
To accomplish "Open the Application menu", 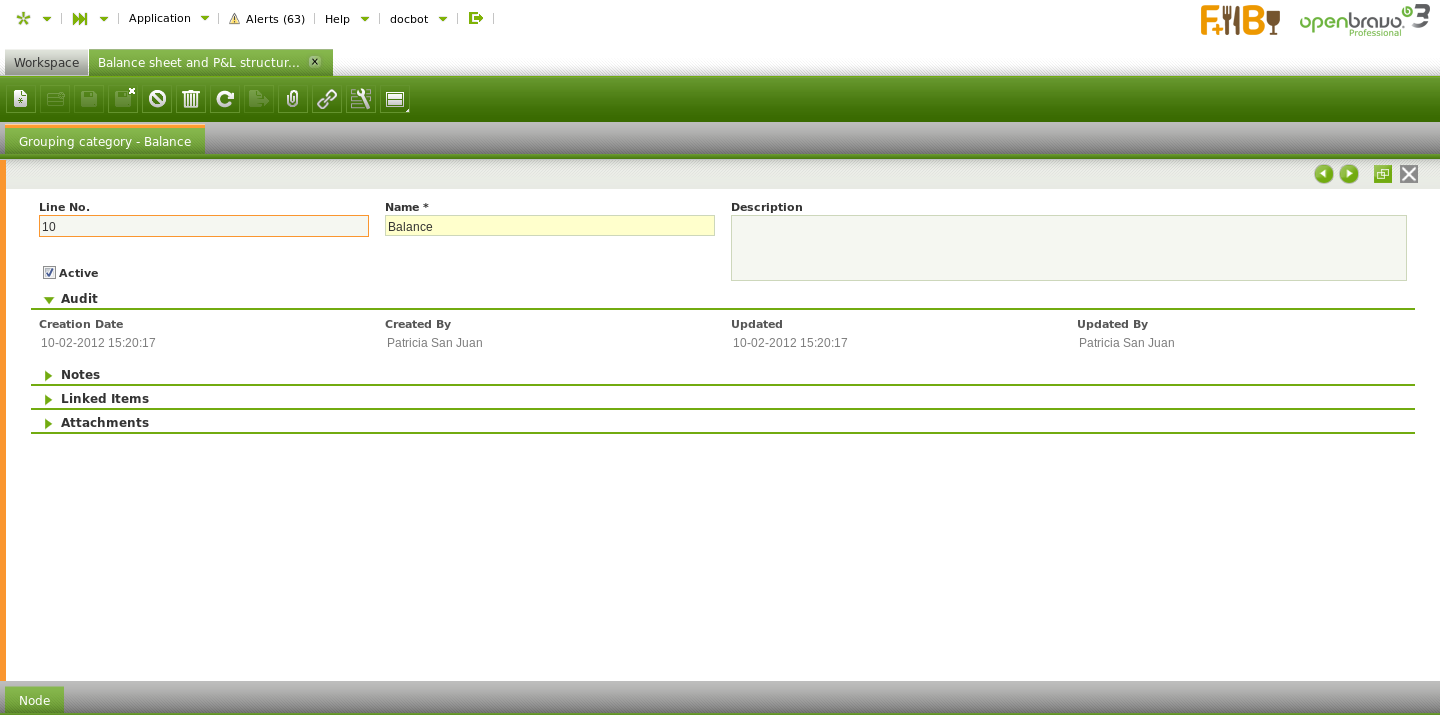I will pos(168,18).
